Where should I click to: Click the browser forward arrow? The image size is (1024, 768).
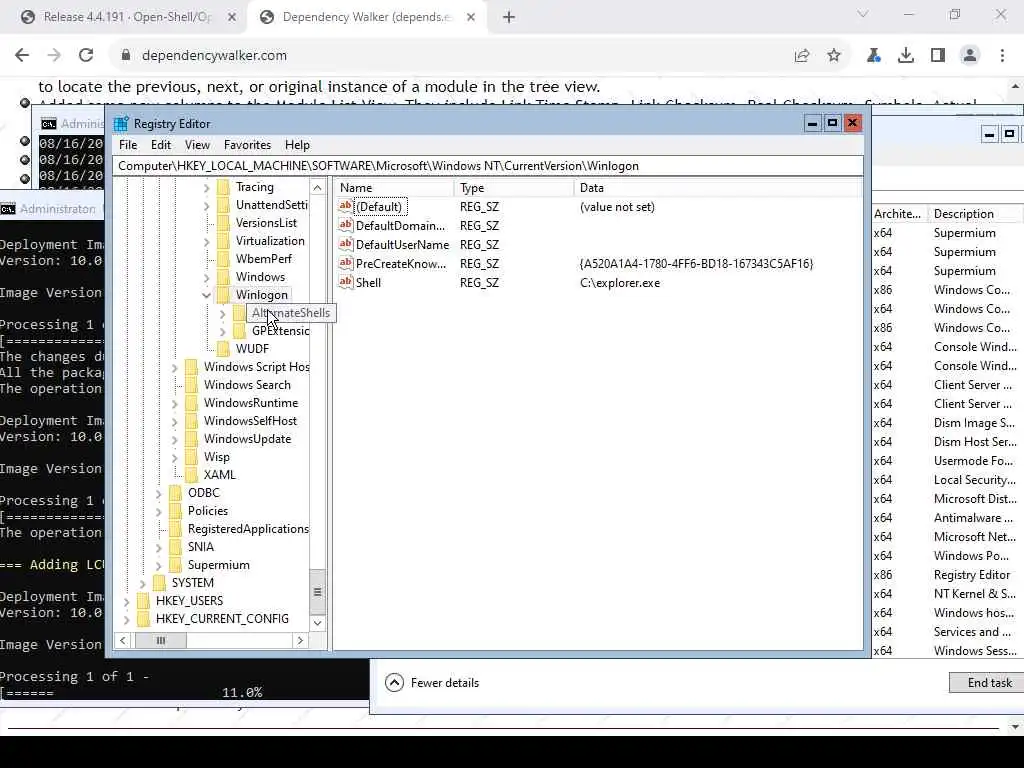(x=54, y=56)
